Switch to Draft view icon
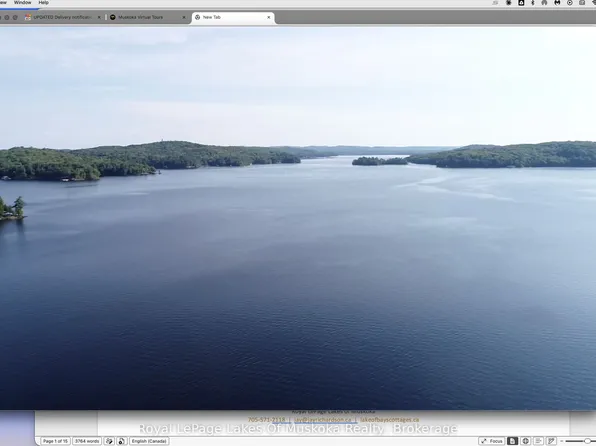This screenshot has width=596, height=446. tap(551, 441)
